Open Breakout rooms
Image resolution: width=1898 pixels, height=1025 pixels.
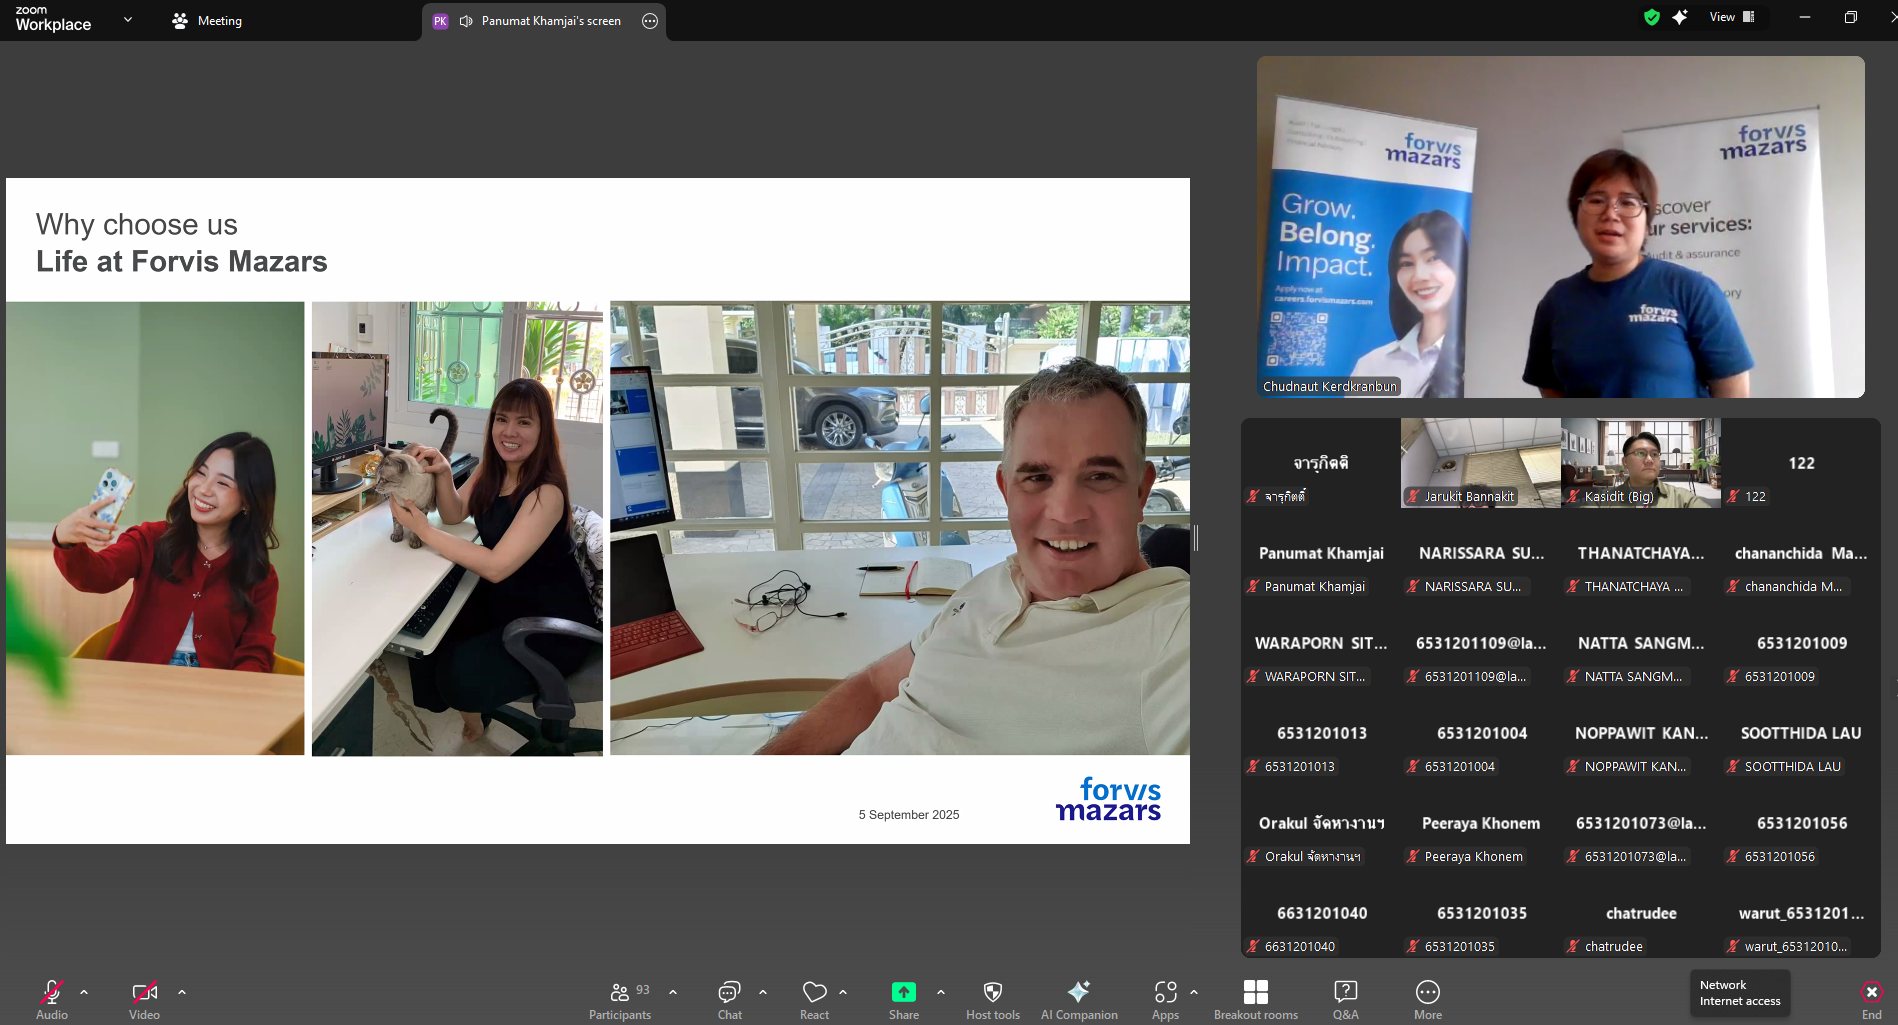[1256, 999]
